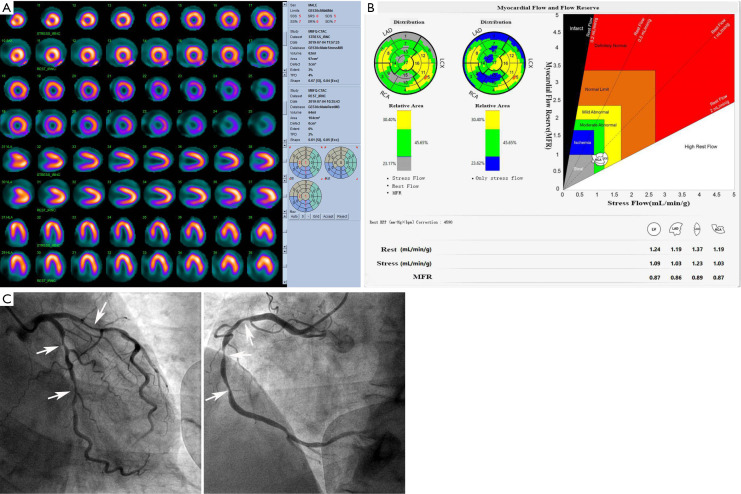Click top-left polar map in panel A
Viewport: 741px width, 494px height.
point(305,162)
